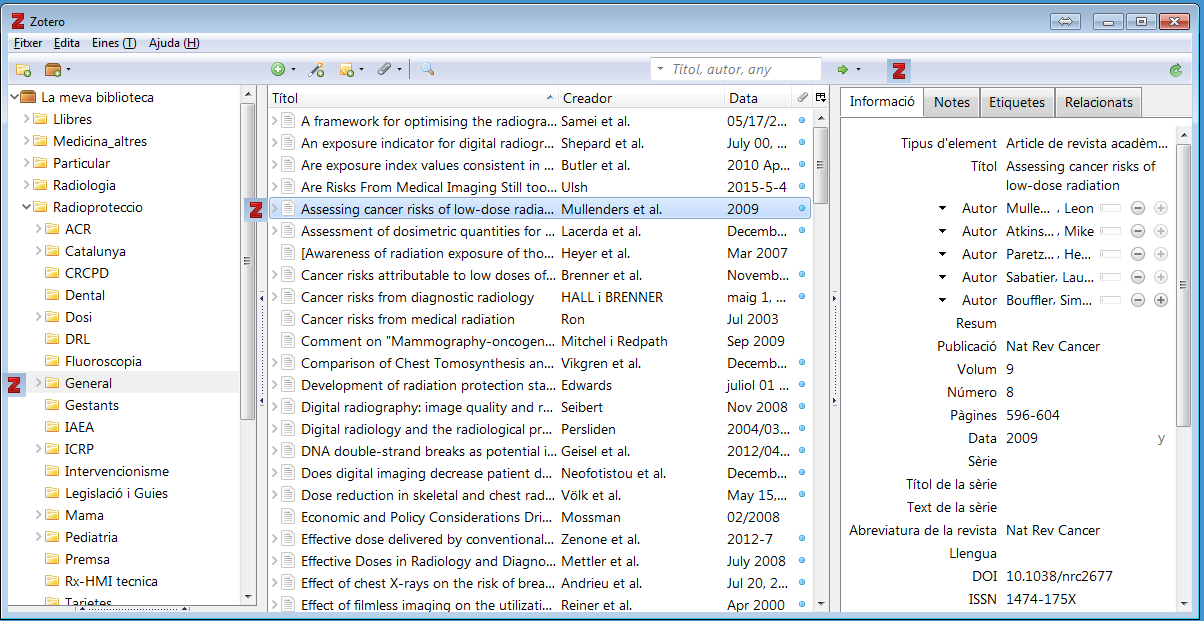Viewport: 1204px width, 621px height.
Task: Switch to the Etiquetes tab
Action: [1017, 102]
